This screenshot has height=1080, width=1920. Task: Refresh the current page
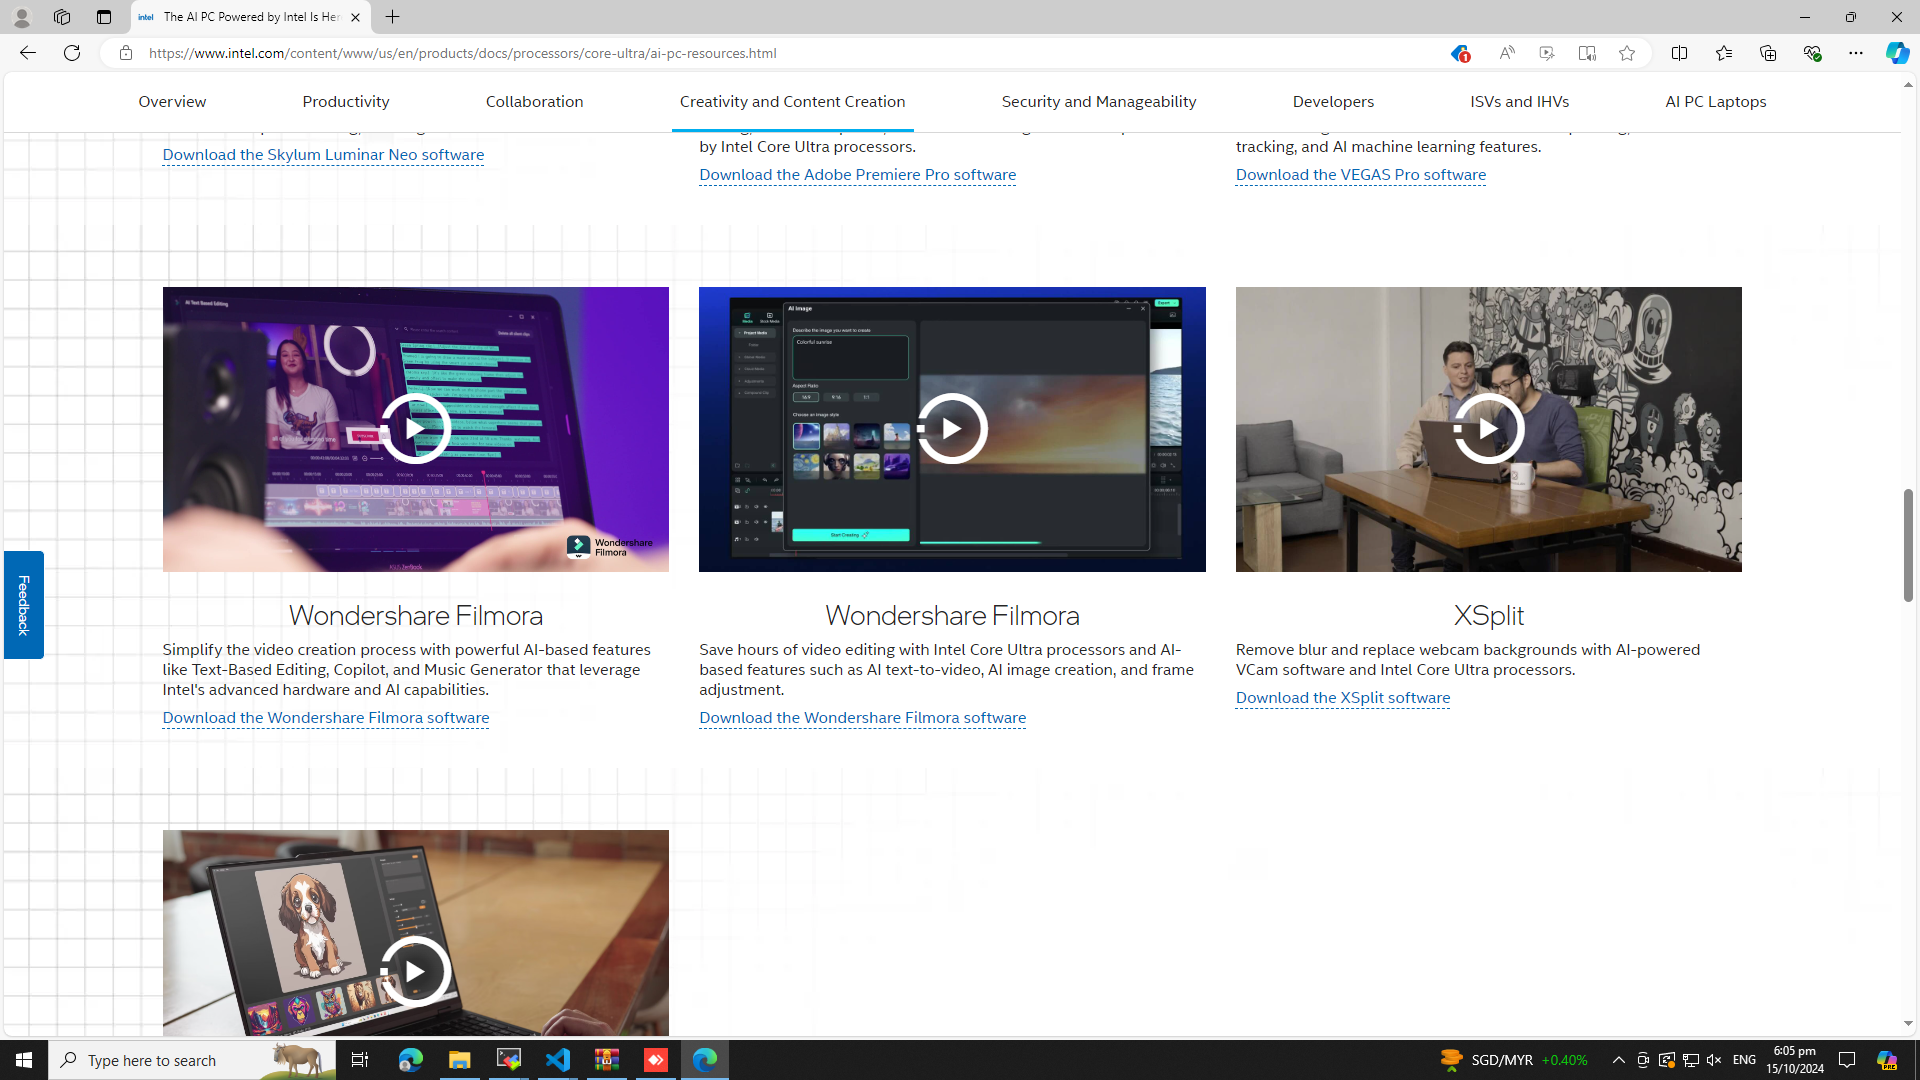point(72,53)
